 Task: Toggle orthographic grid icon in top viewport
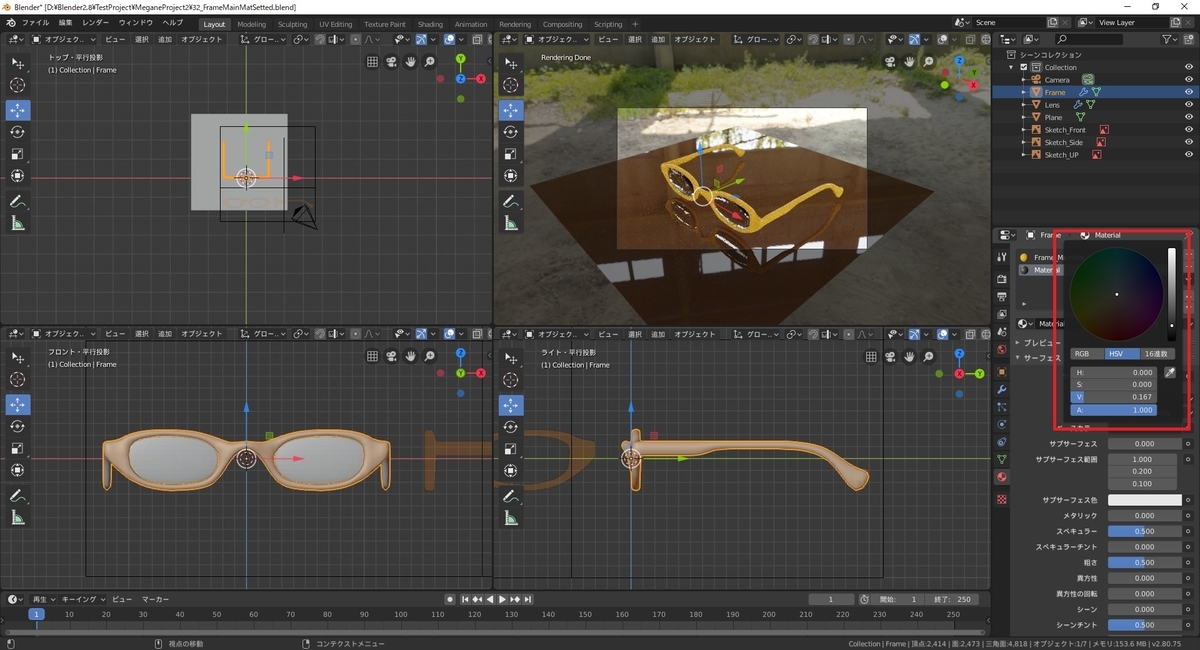coord(372,62)
